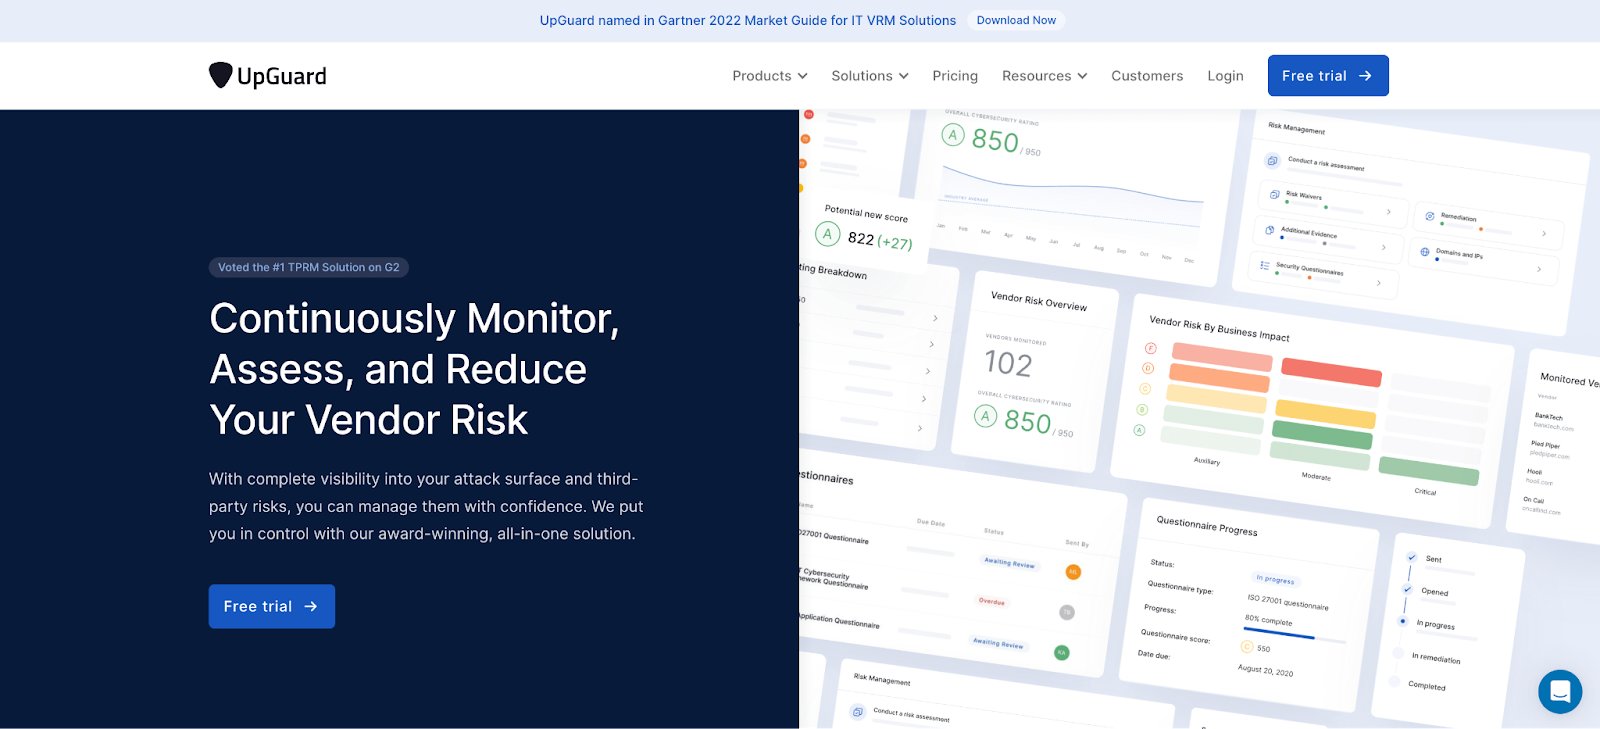The width and height of the screenshot is (1600, 729).
Task: Go to Customers in the navigation bar
Action: tap(1147, 76)
